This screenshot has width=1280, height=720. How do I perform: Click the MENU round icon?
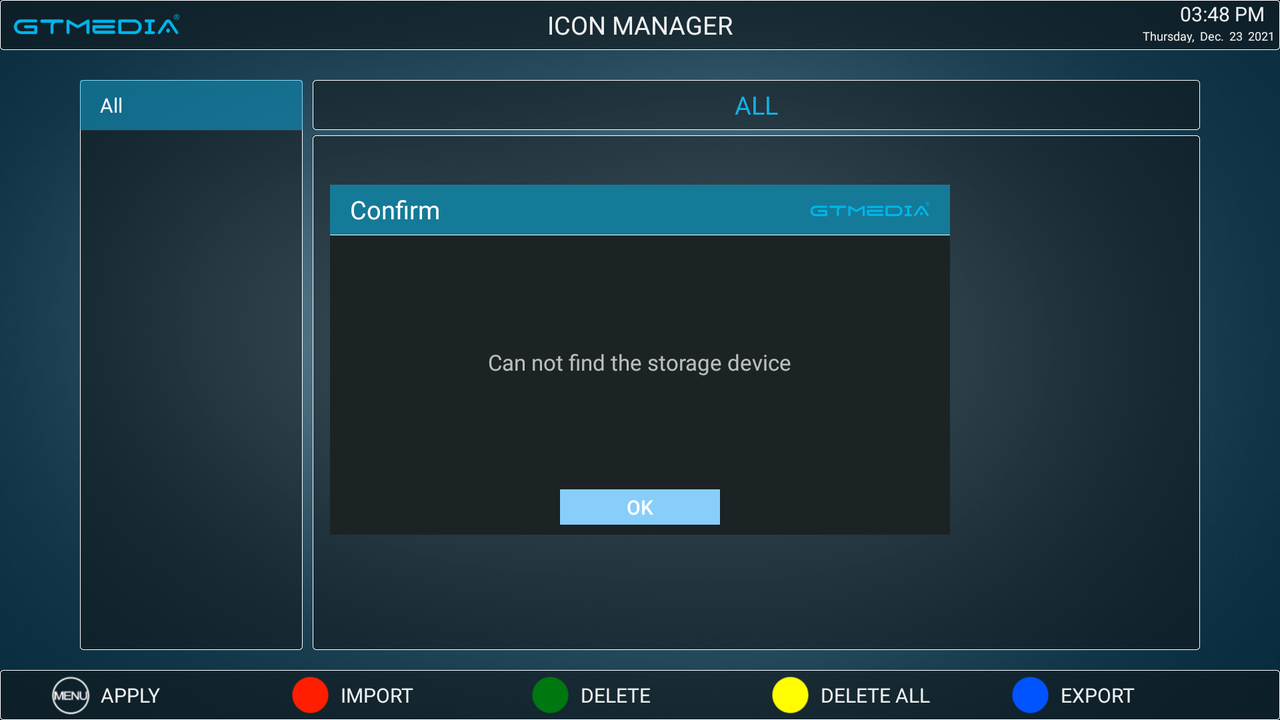[x=70, y=695]
